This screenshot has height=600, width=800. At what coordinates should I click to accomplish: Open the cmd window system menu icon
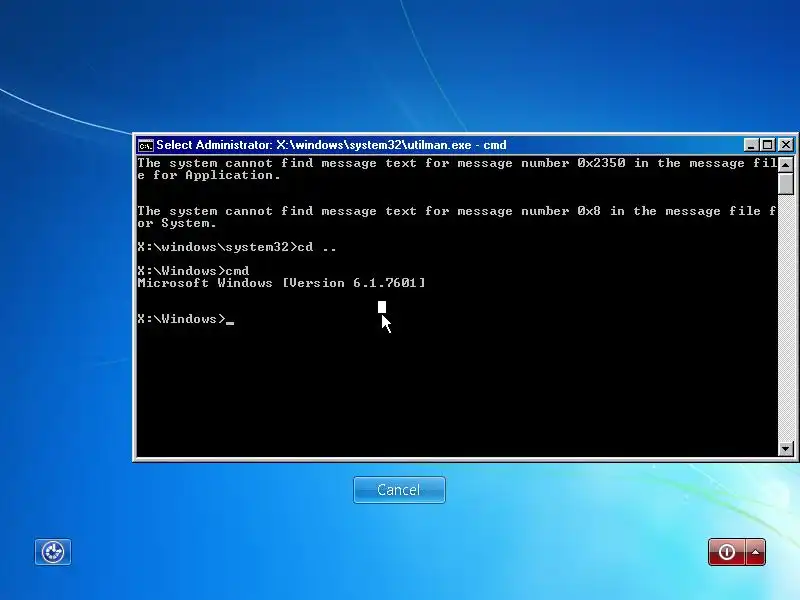(145, 145)
